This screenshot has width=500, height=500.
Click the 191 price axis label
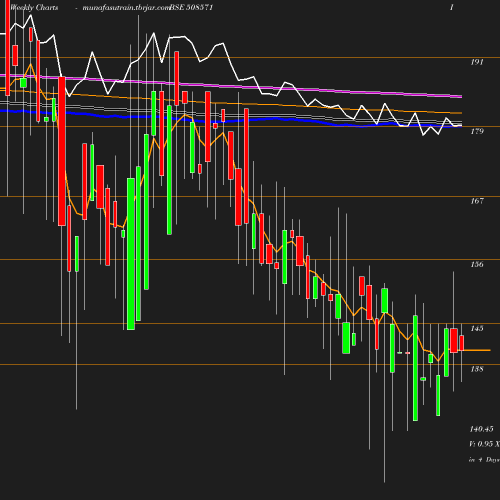(477, 62)
